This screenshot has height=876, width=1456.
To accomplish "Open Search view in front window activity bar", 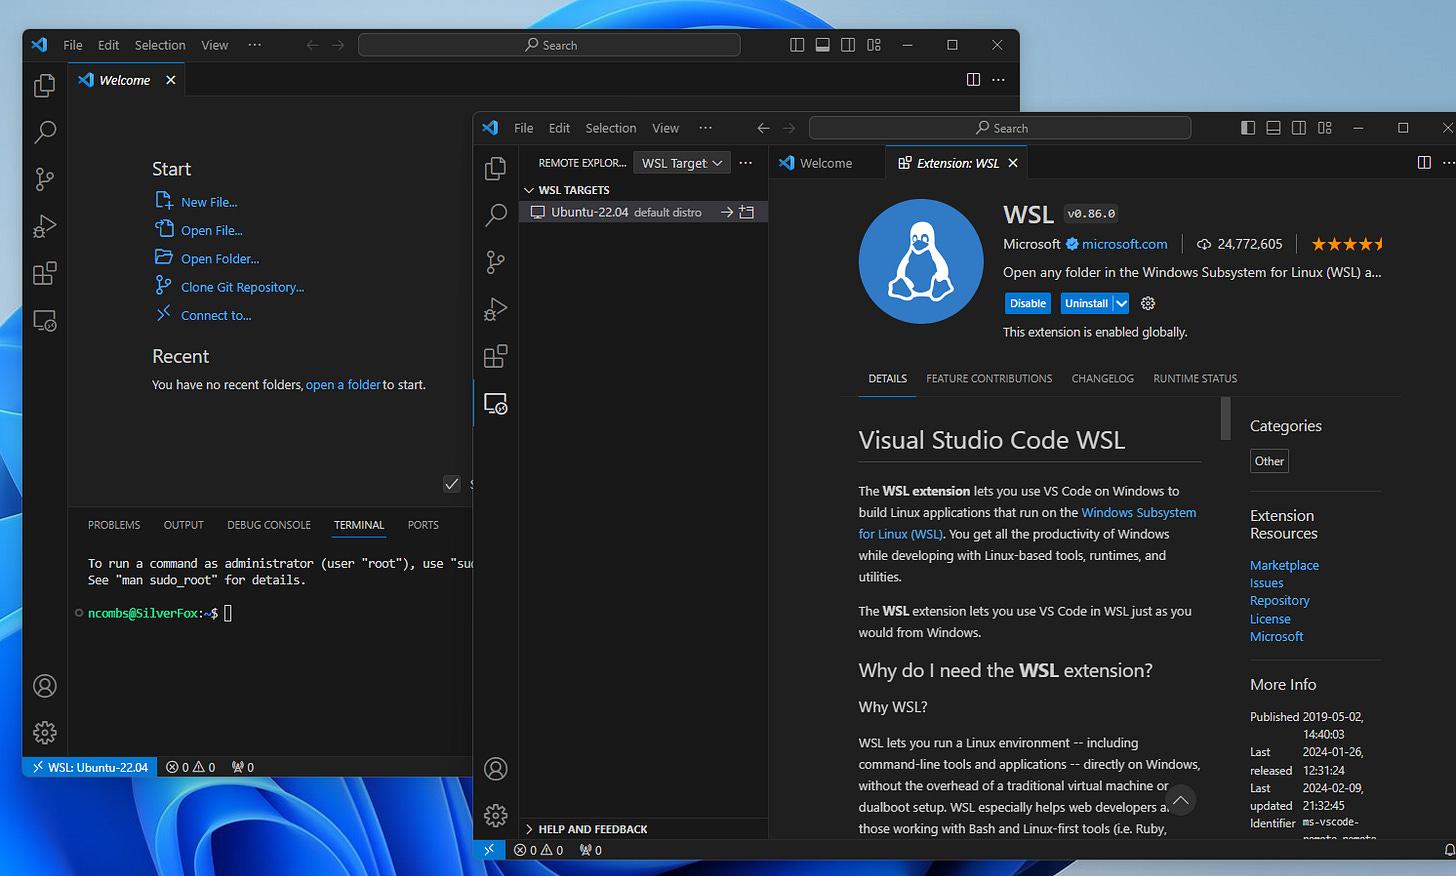I will pyautogui.click(x=496, y=215).
